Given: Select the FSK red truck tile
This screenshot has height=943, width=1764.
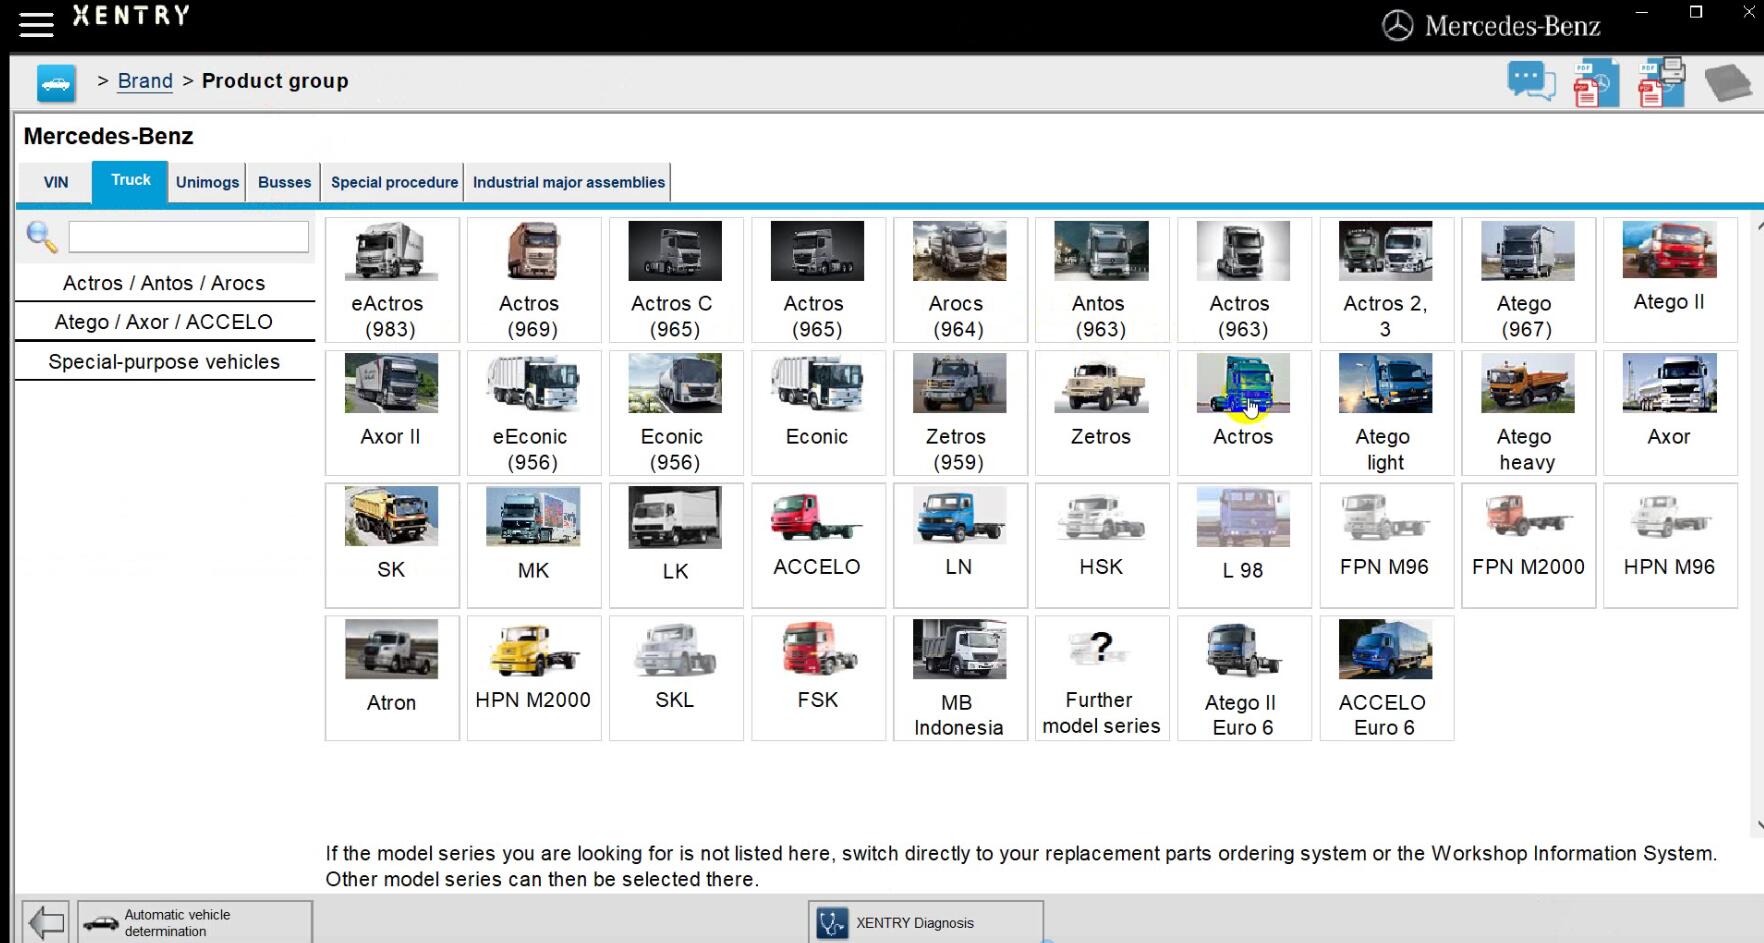Looking at the screenshot, I should [818, 678].
